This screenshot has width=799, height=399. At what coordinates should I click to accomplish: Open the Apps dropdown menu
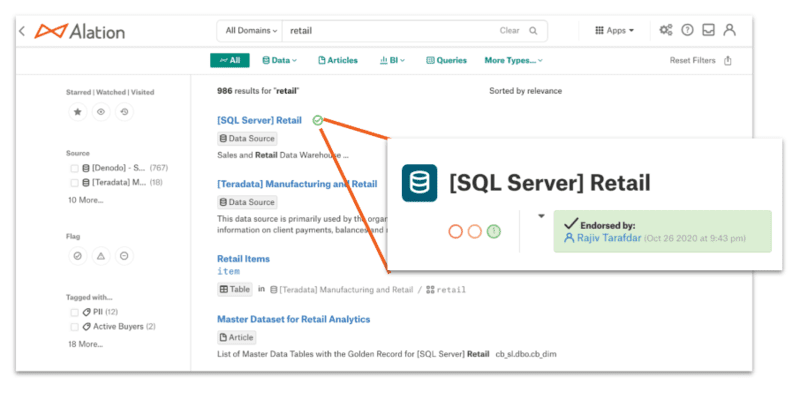pyautogui.click(x=615, y=31)
